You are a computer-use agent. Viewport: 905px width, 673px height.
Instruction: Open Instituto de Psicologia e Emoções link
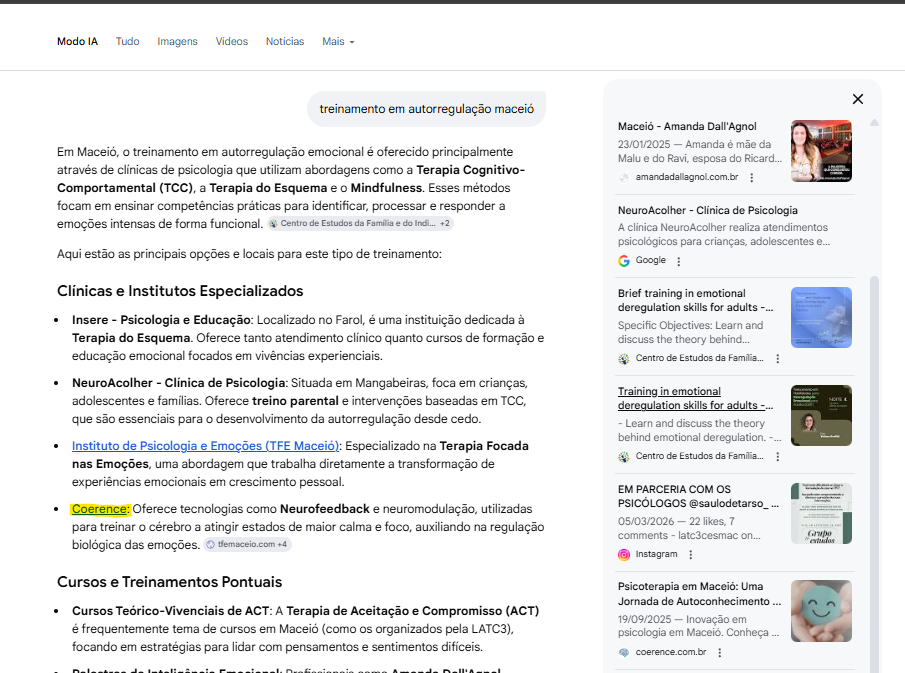coord(205,446)
